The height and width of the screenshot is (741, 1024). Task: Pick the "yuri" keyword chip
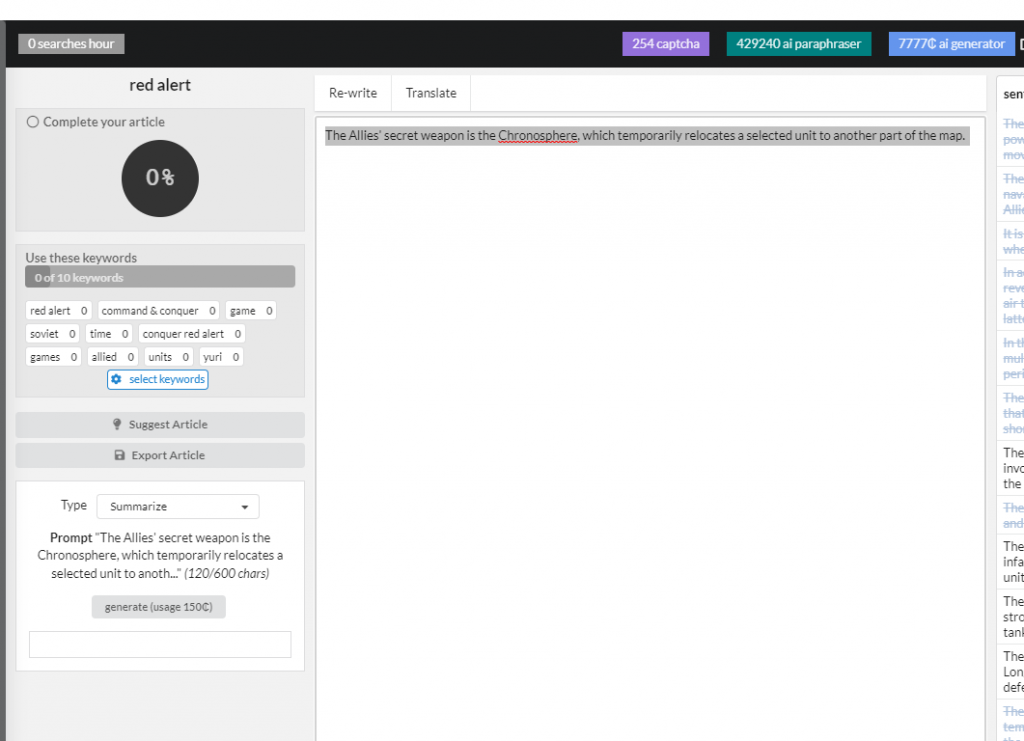[x=221, y=356]
